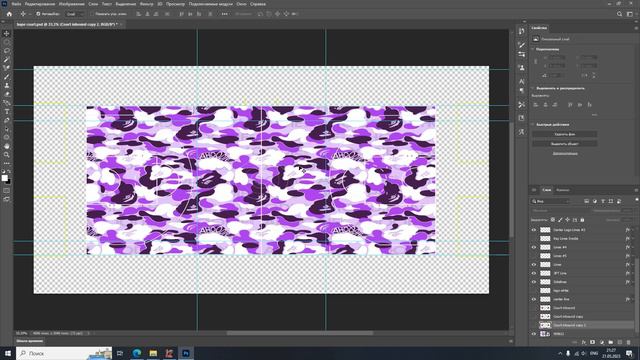The width and height of the screenshot is (640, 360).
Task: Go to the Home screen icon
Action: pyautogui.click(x=9, y=14)
